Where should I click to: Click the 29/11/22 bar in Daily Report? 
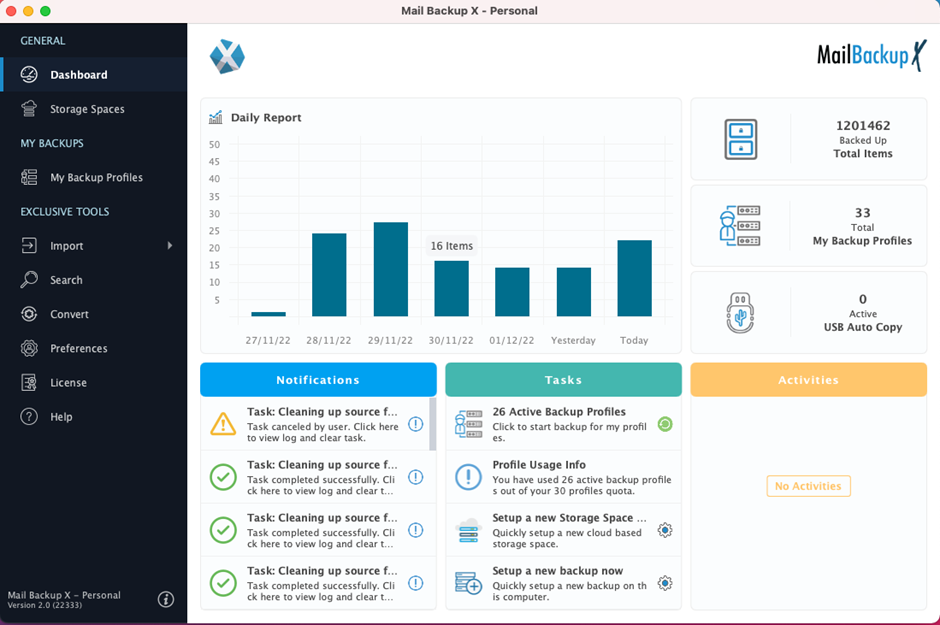click(391, 269)
